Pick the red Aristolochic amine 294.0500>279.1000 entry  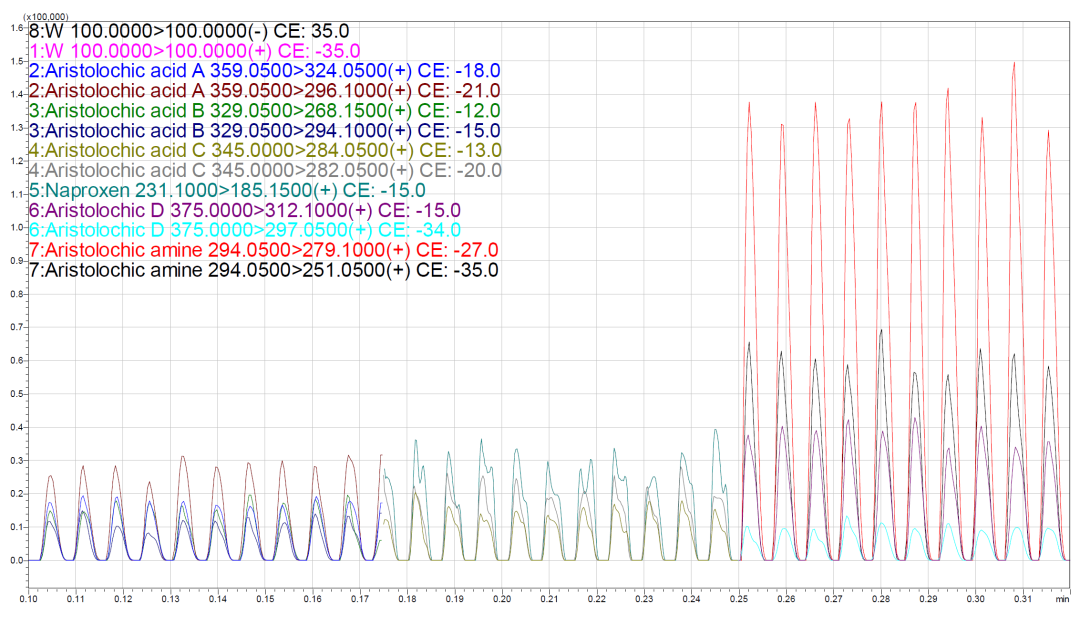(x=263, y=250)
